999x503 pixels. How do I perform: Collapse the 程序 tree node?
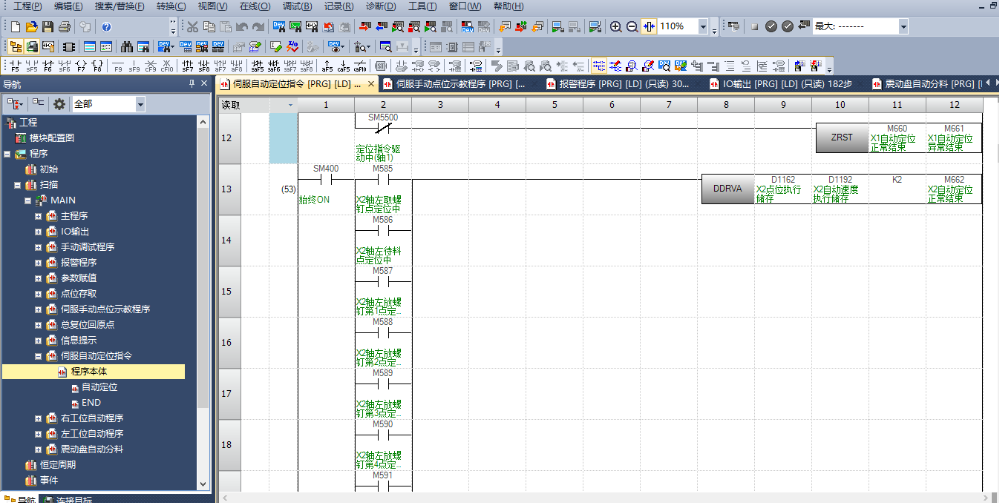pos(8,154)
